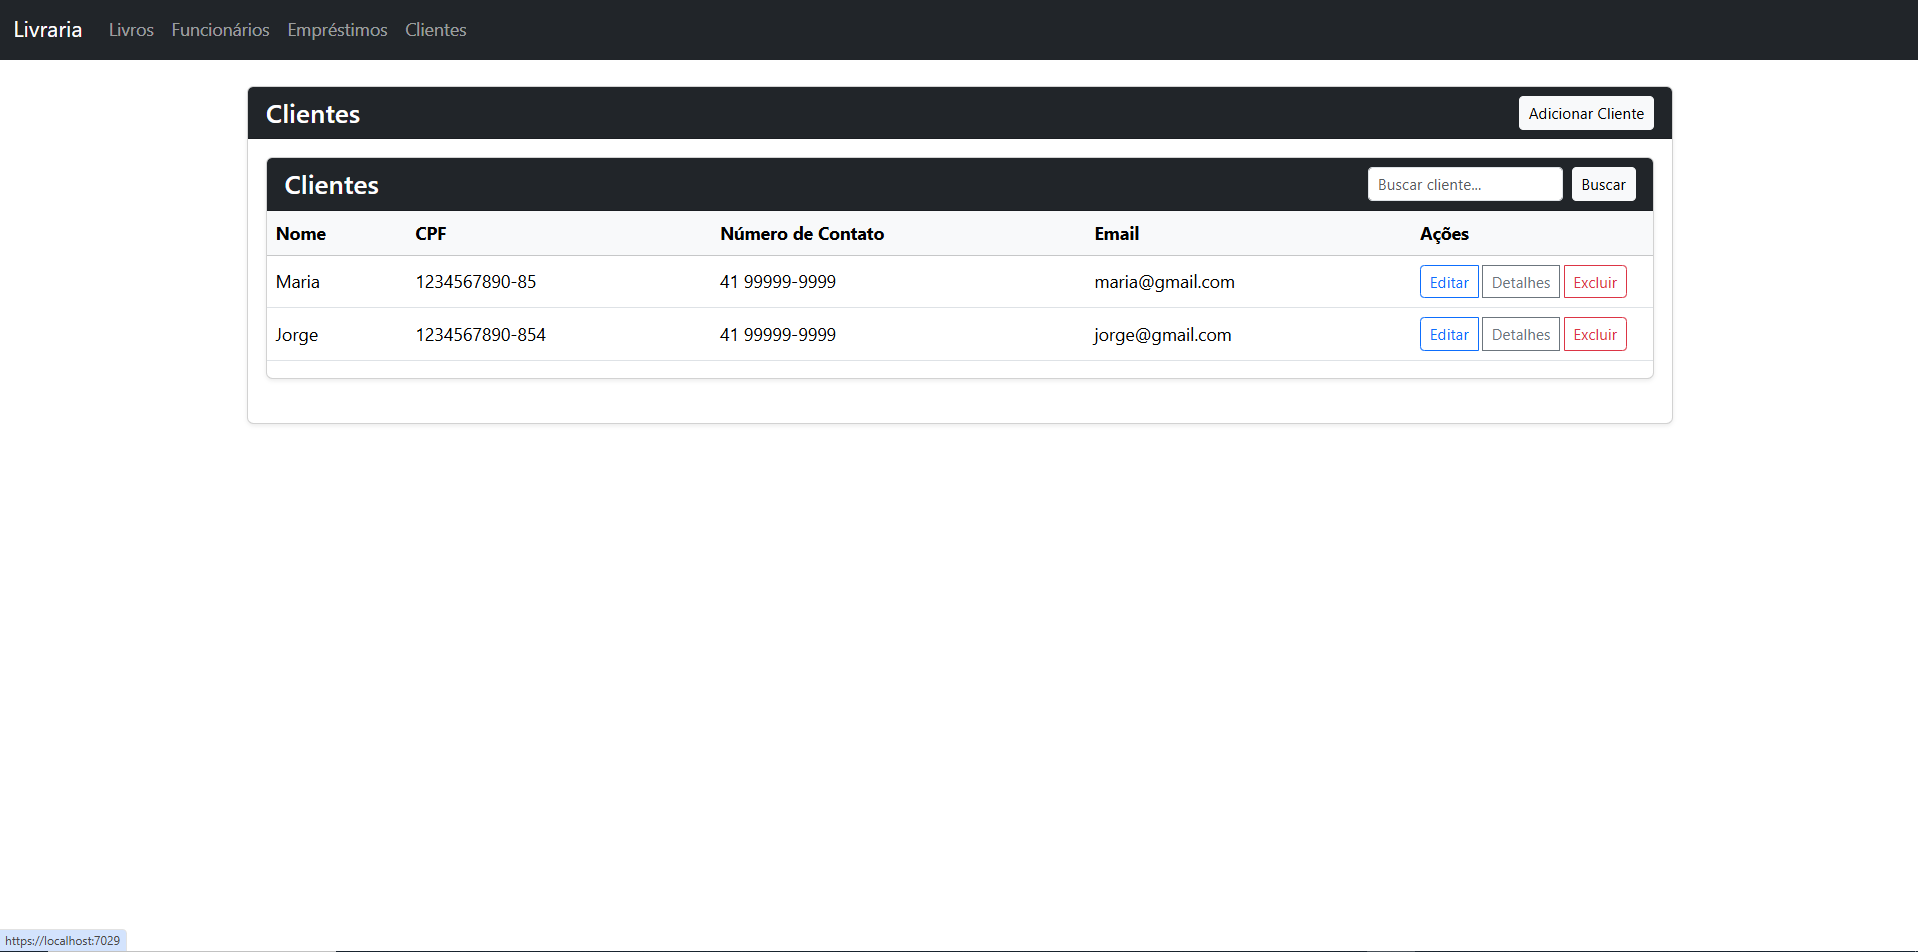This screenshot has height=952, width=1918.
Task: Click Jorge's CPF value 1234567890-854
Action: (481, 335)
